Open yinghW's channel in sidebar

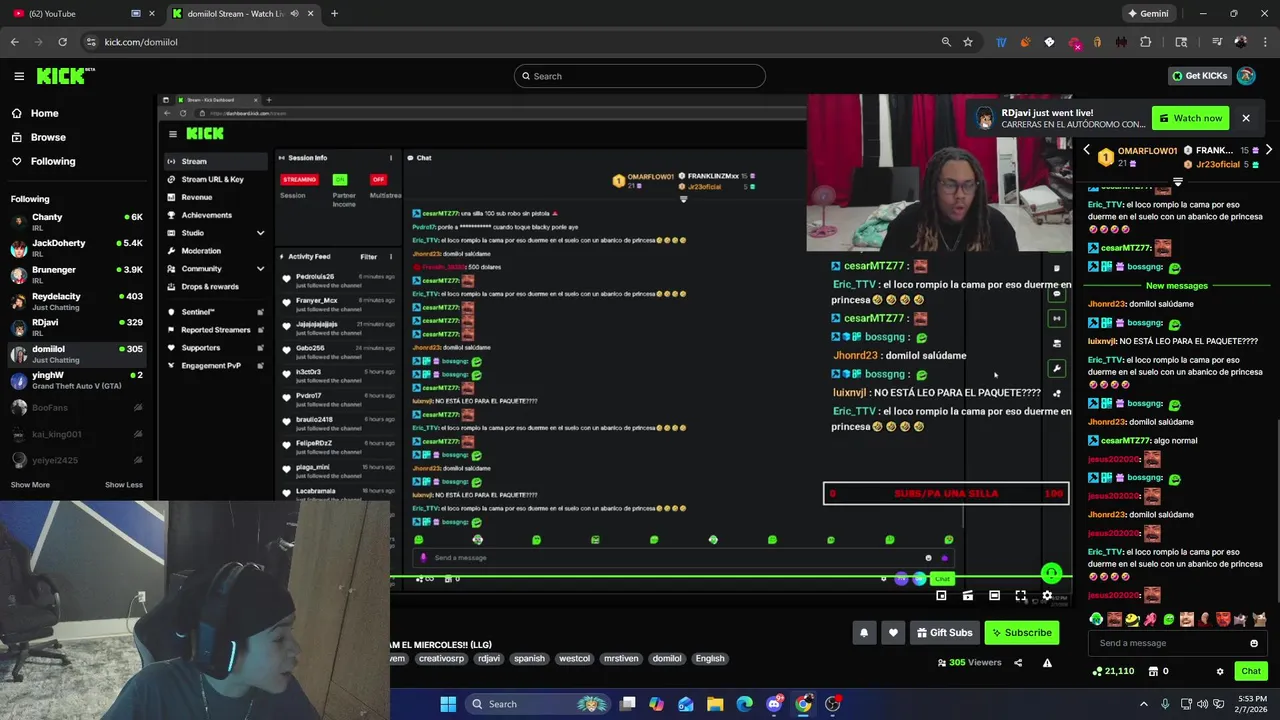click(x=77, y=381)
